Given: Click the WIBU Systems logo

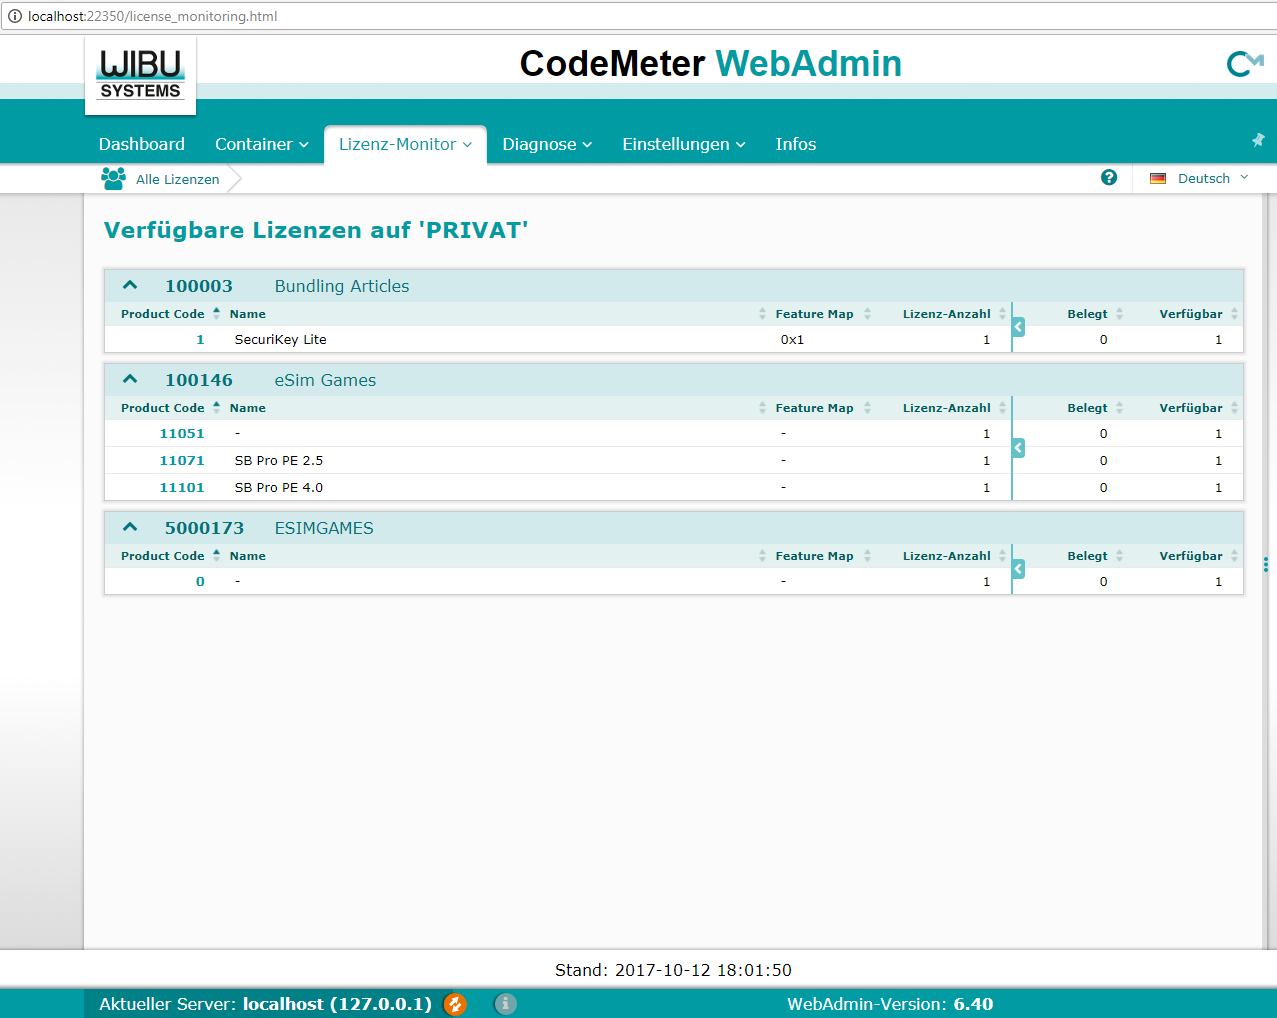Looking at the screenshot, I should 140,75.
